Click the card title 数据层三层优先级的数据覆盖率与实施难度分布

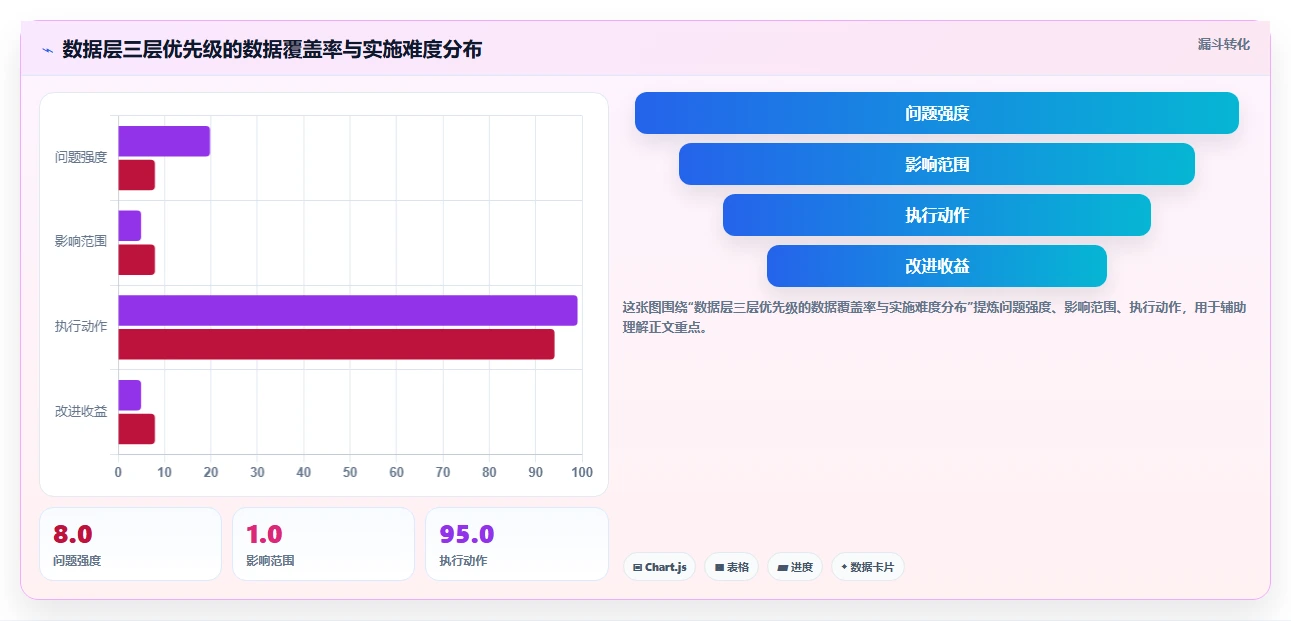point(272,49)
